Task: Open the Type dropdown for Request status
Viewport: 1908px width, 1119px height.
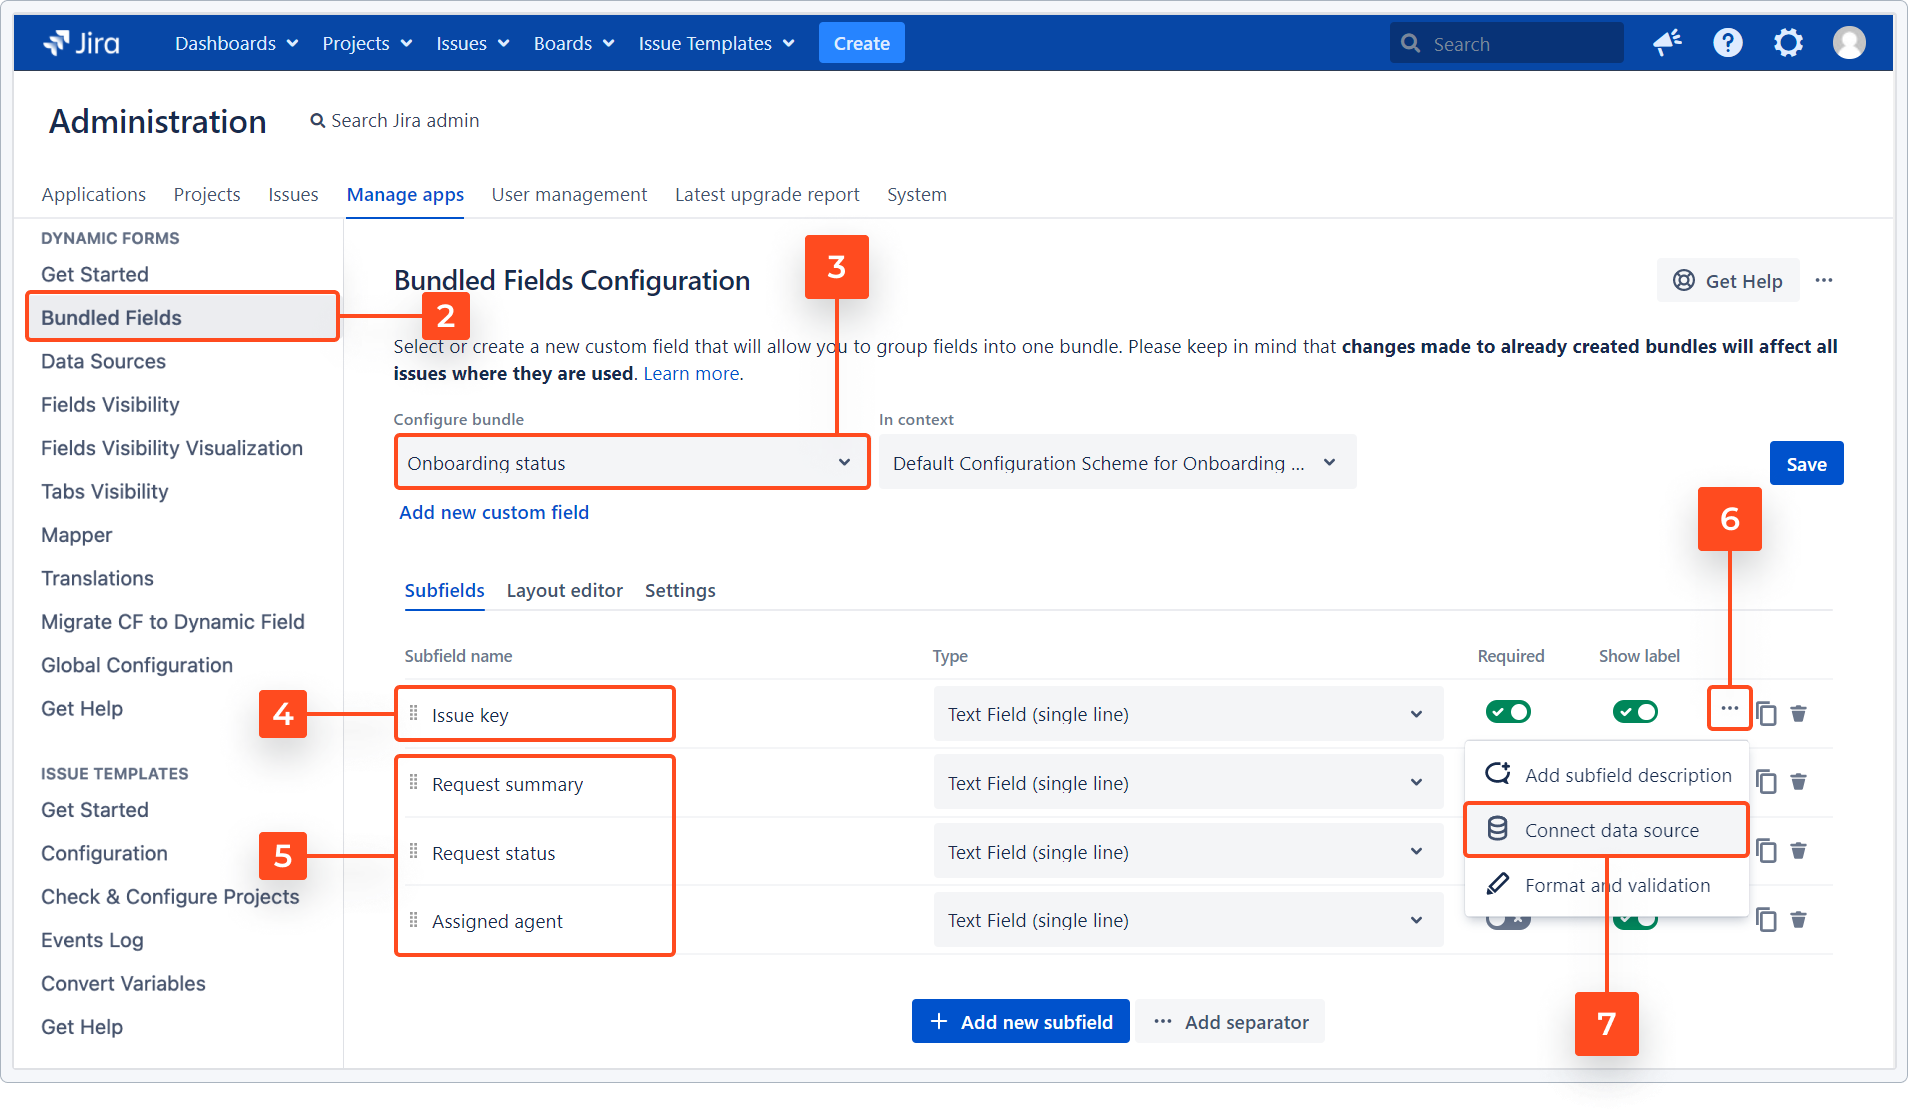Action: [x=1188, y=852]
